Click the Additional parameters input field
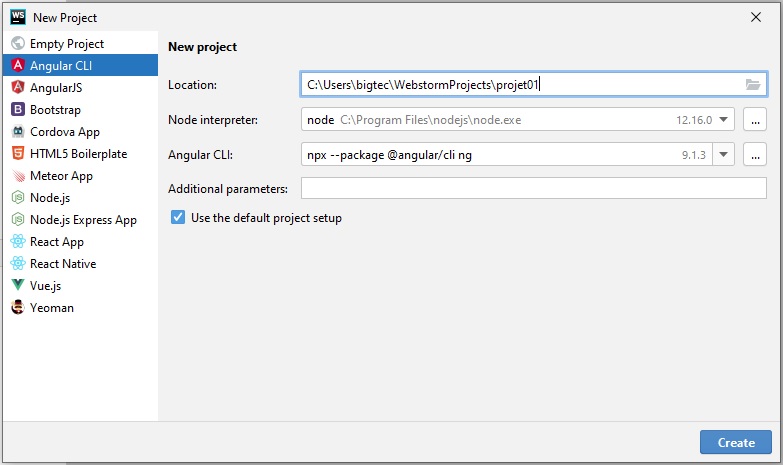This screenshot has width=783, height=465. 533,188
